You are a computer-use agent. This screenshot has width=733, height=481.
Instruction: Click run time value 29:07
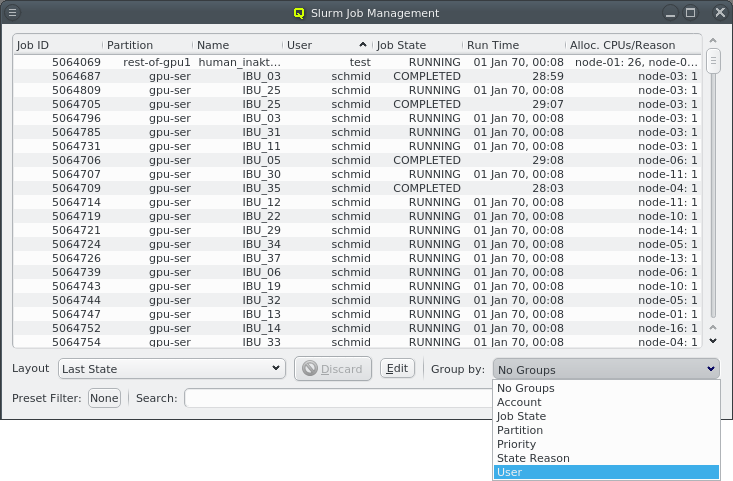547,104
